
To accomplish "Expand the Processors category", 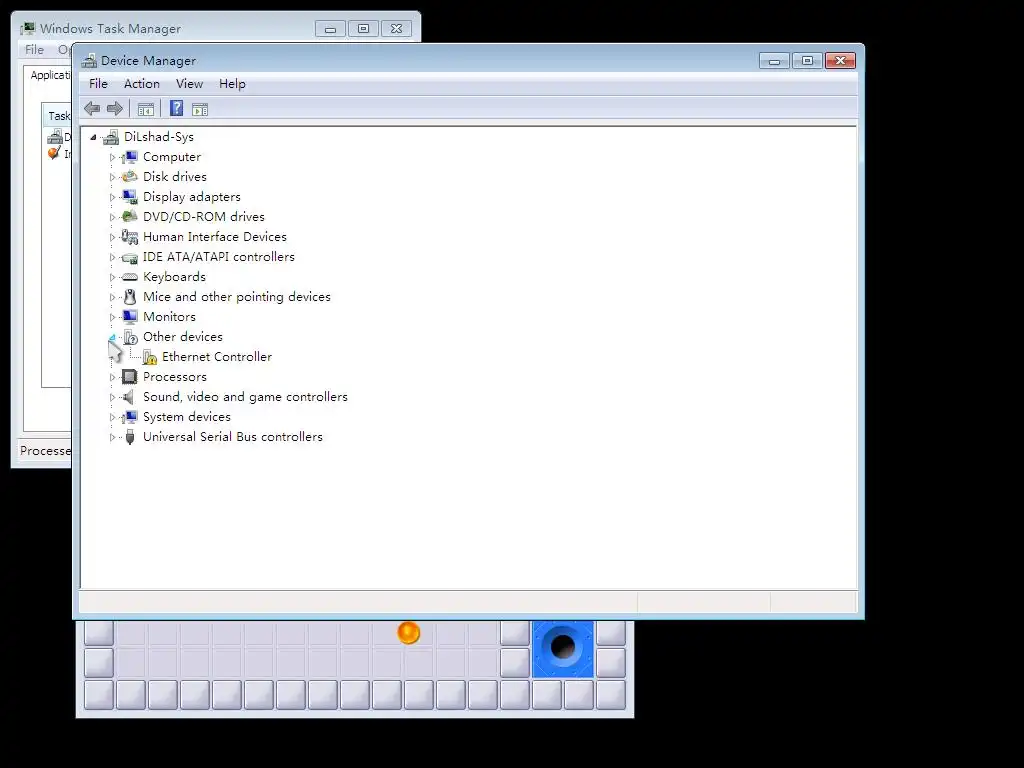I will coord(112,377).
